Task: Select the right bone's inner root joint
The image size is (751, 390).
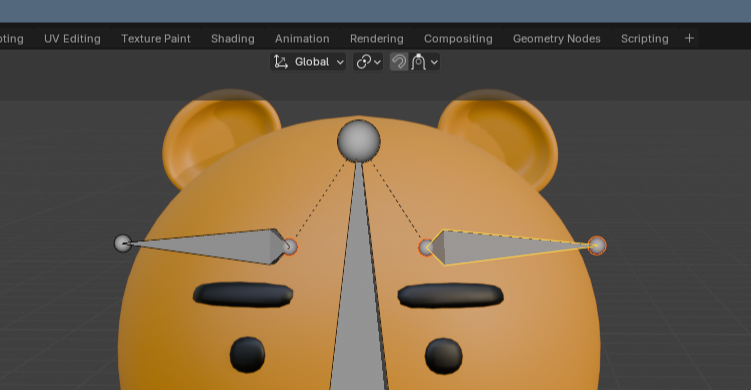Action: (426, 248)
